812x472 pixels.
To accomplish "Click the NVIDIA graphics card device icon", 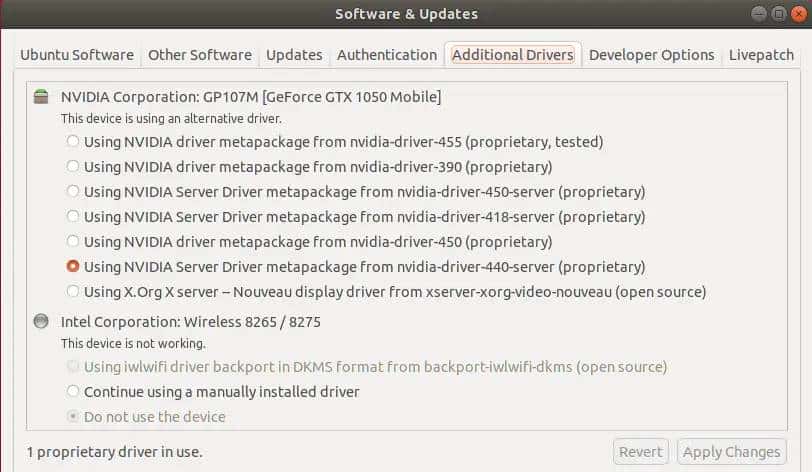I will [x=40, y=97].
